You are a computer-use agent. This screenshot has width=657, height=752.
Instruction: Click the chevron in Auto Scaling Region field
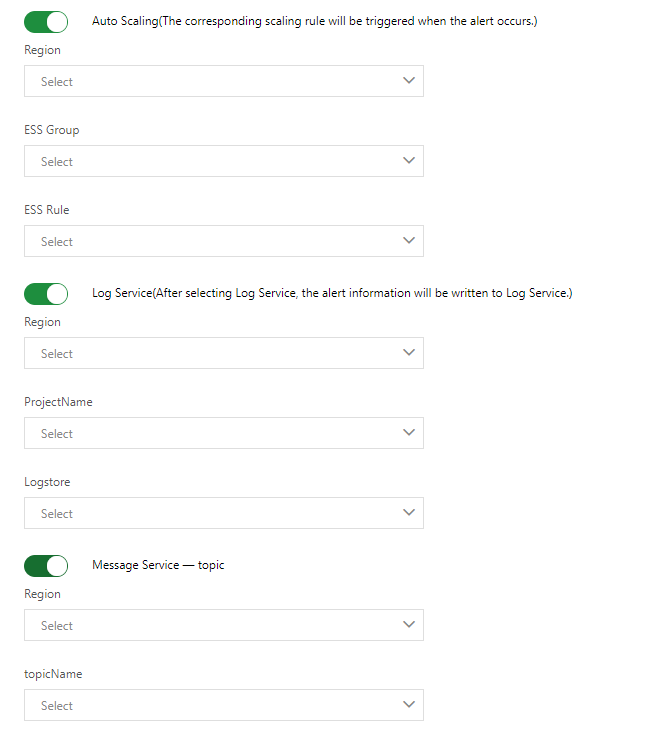tap(408, 80)
